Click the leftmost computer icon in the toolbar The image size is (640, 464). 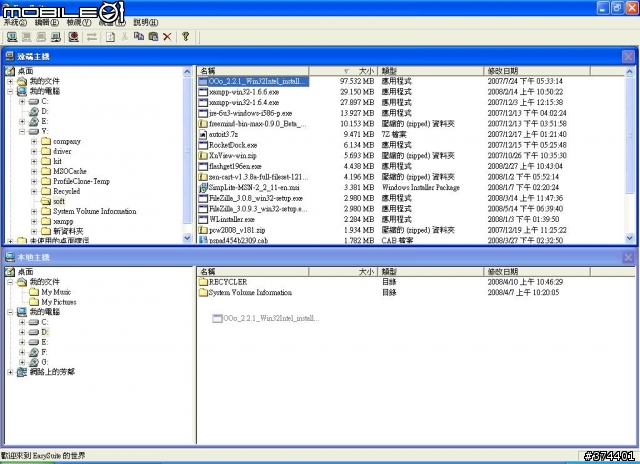[12, 37]
